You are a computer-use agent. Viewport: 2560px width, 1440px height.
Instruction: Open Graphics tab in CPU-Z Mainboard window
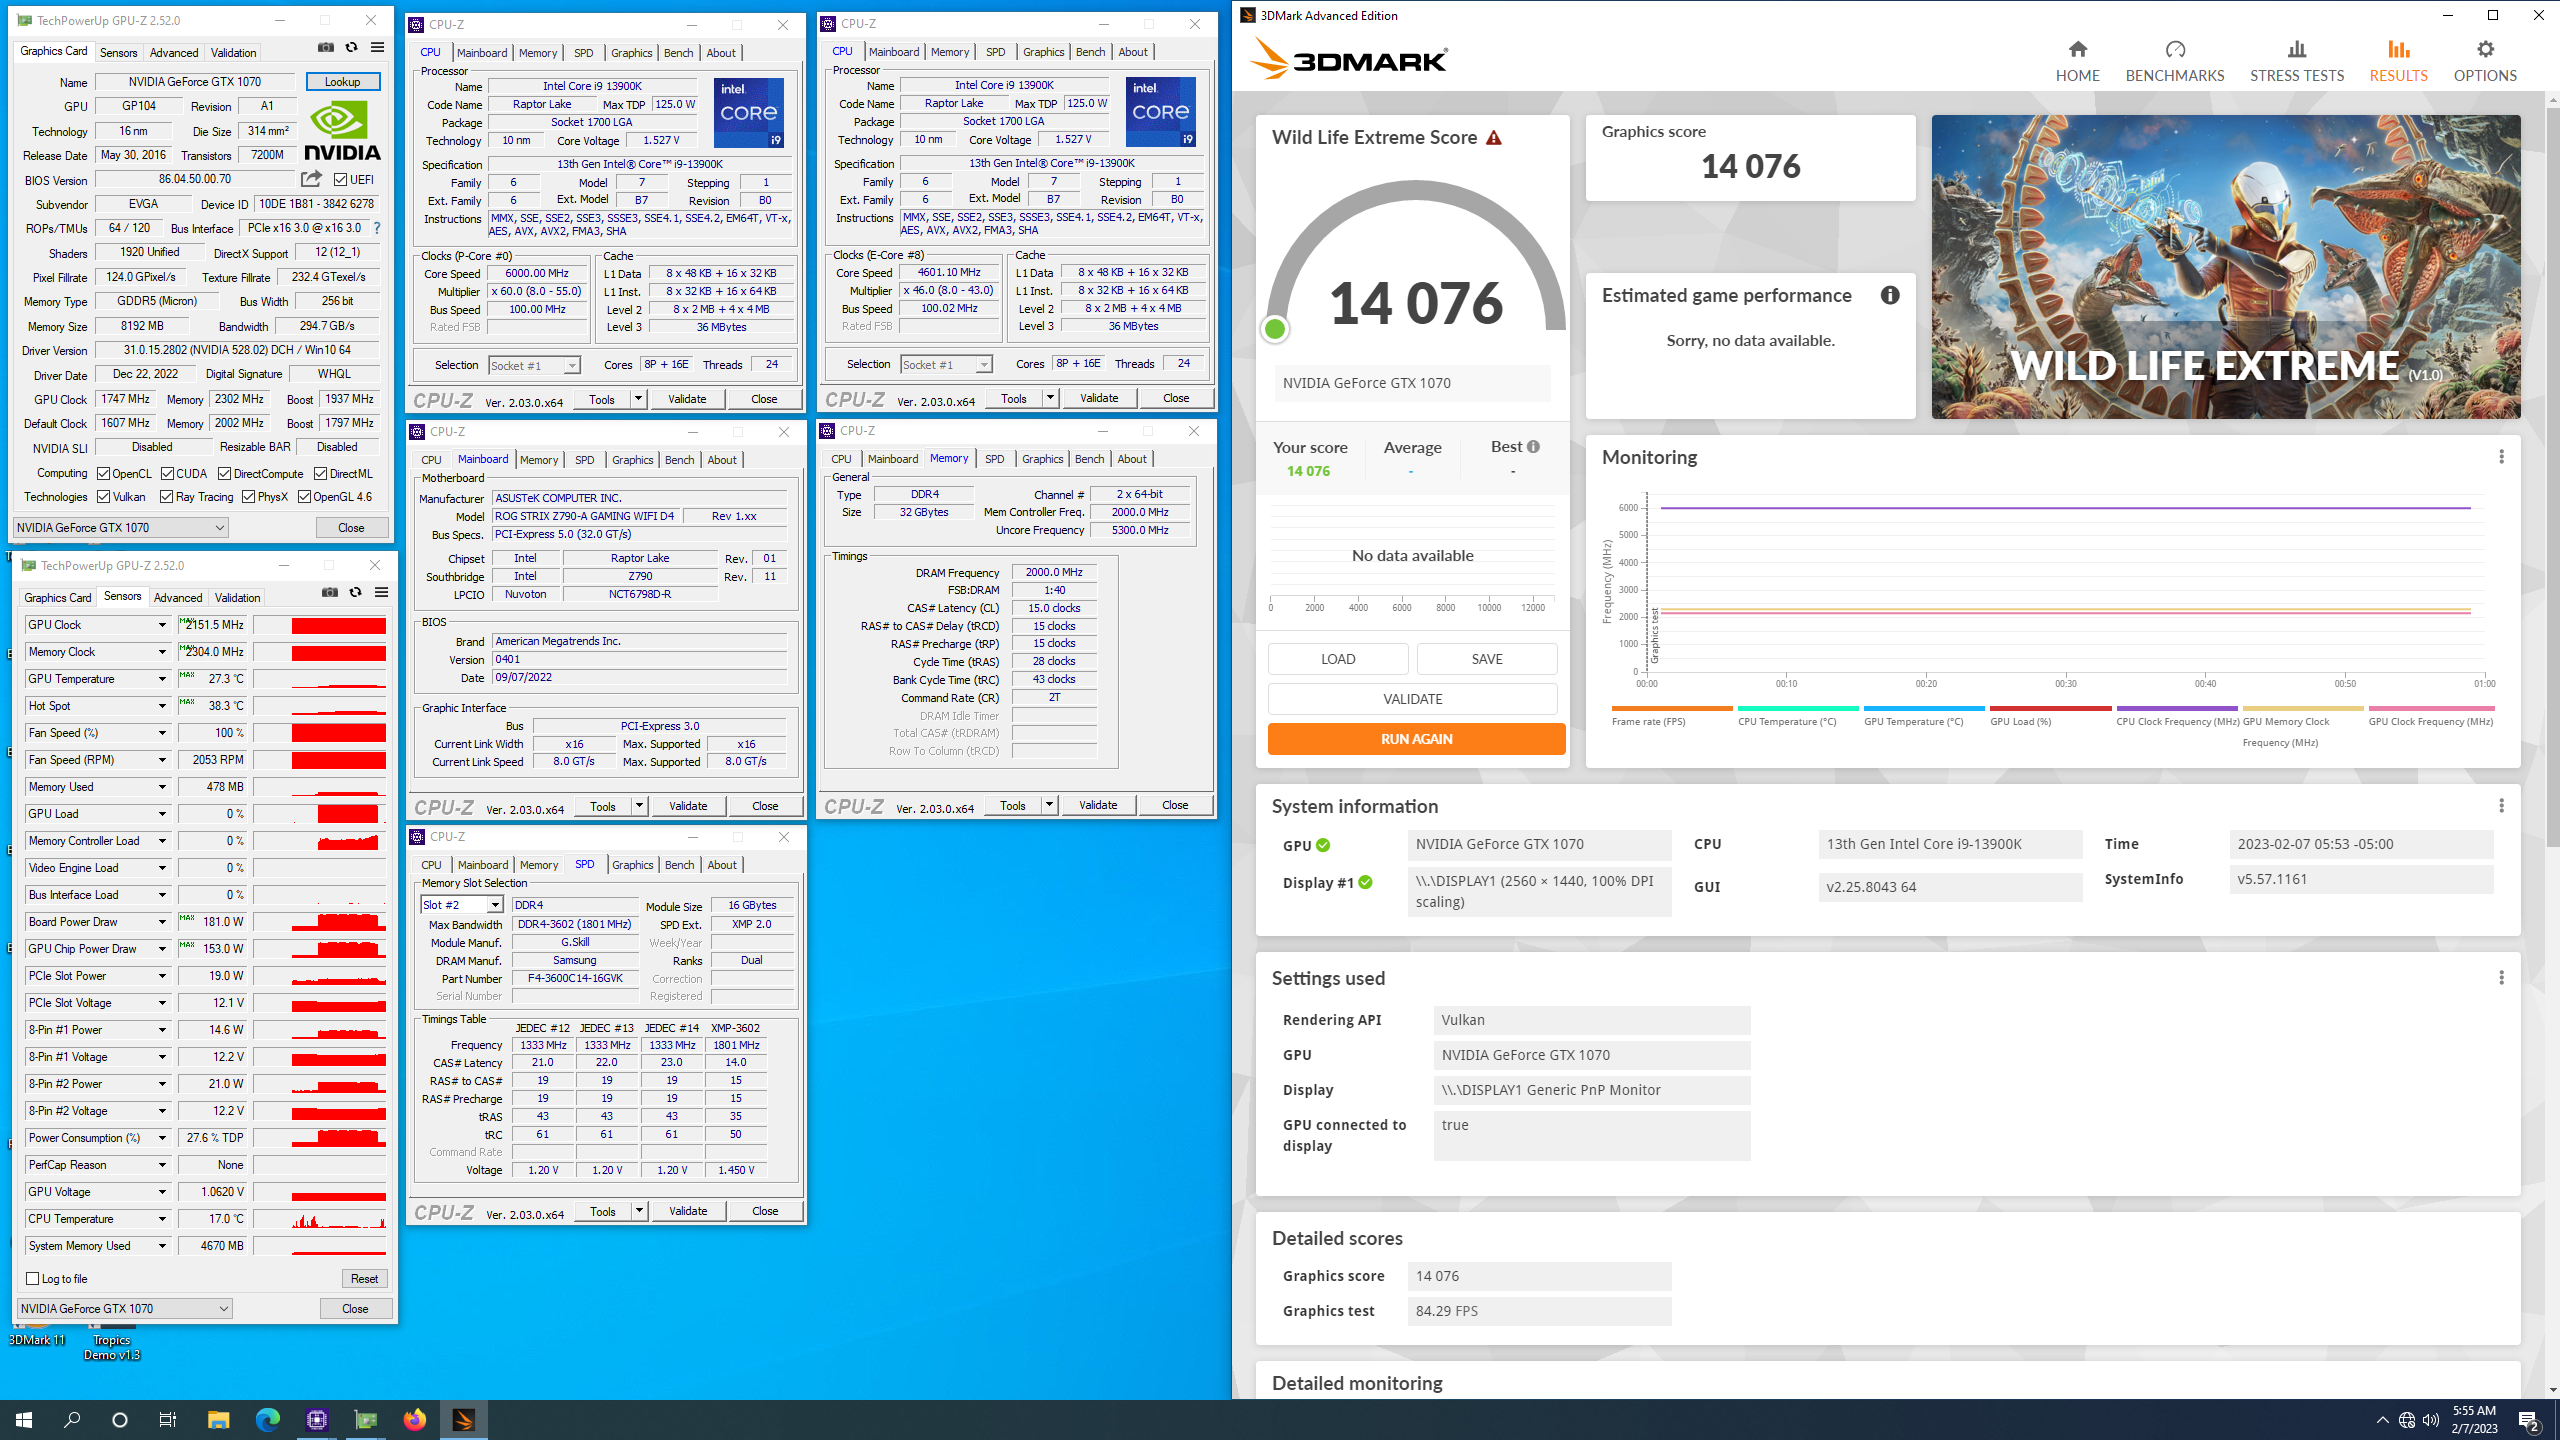point(633,460)
